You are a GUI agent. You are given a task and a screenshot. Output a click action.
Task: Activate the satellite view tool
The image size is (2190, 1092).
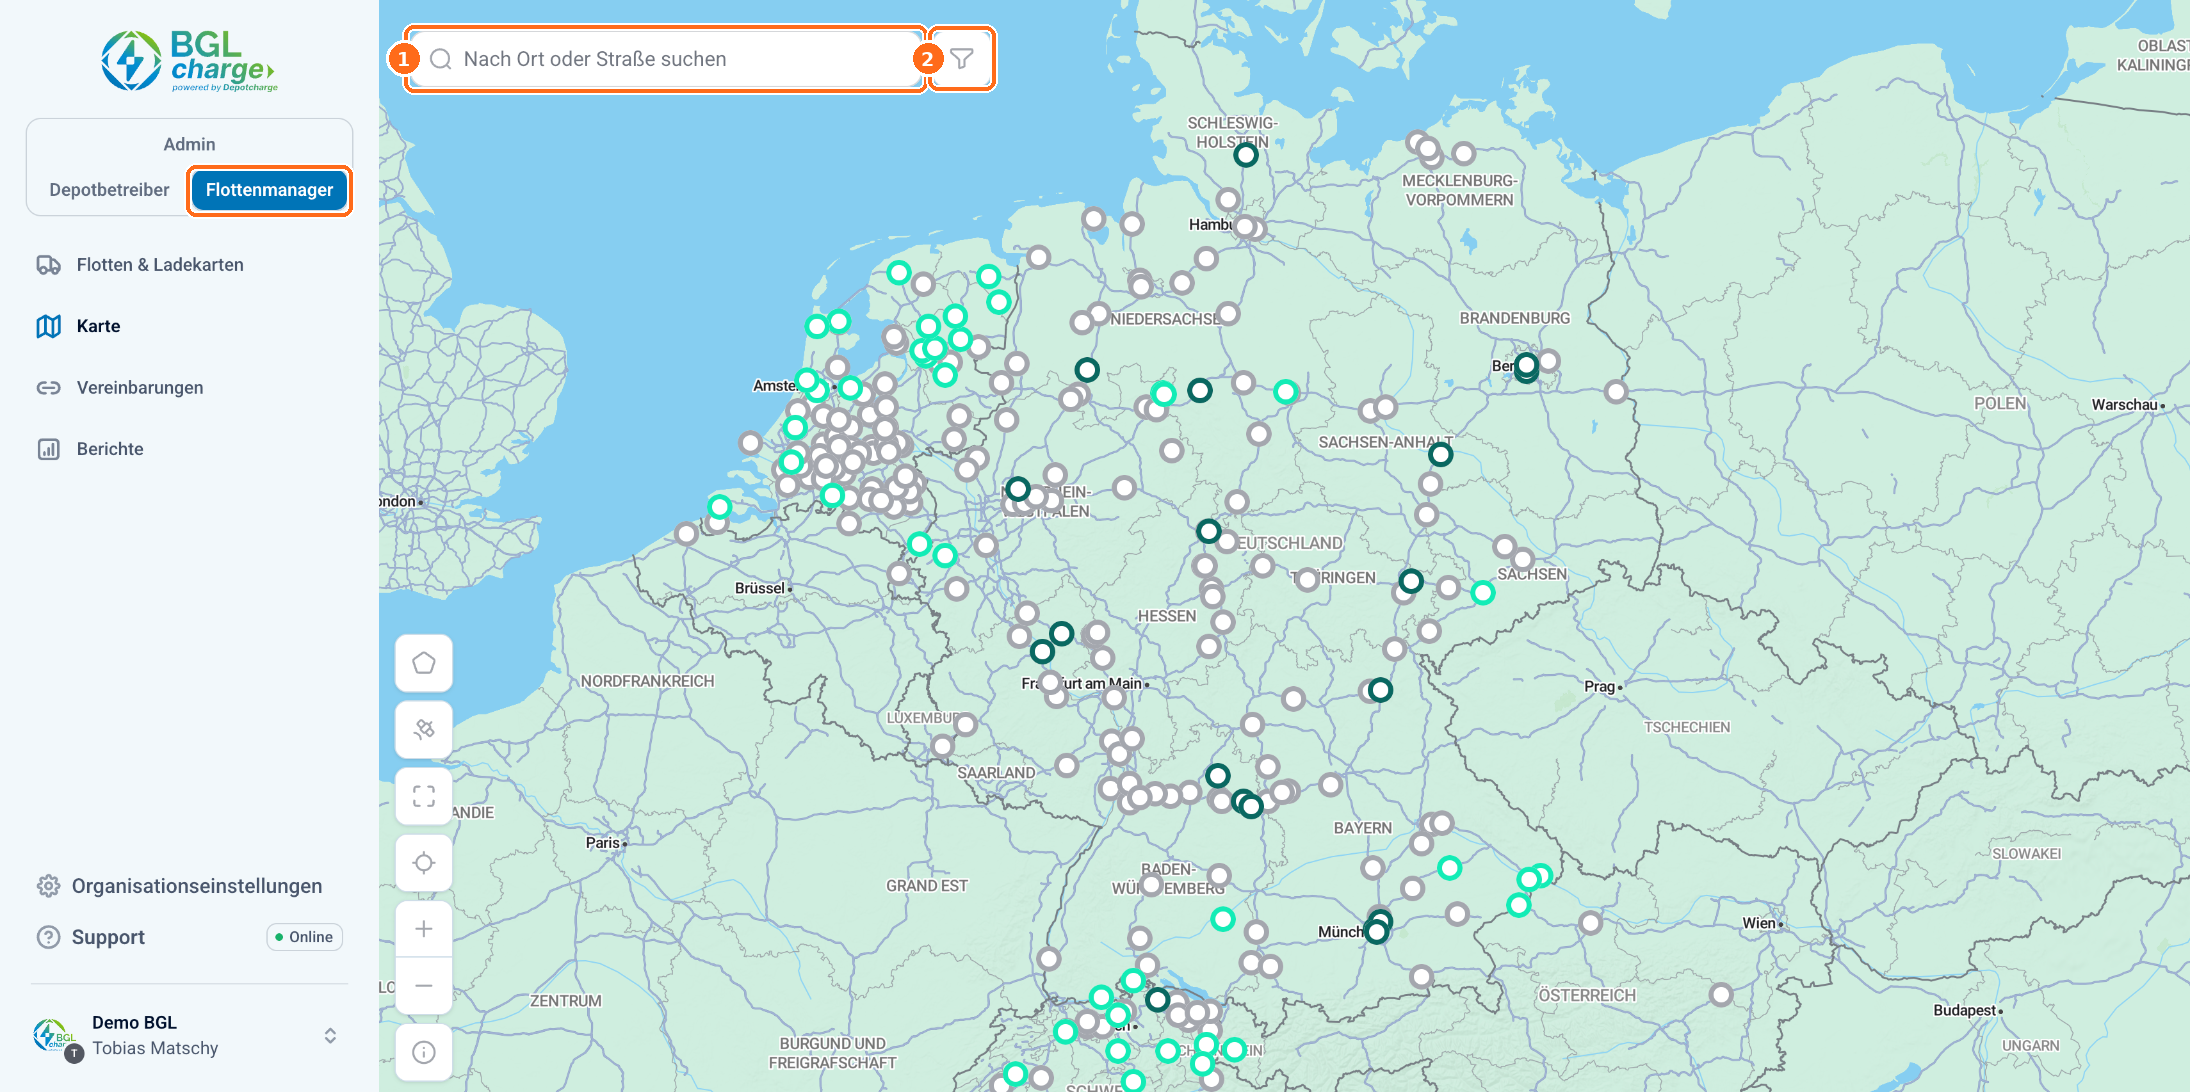(424, 729)
